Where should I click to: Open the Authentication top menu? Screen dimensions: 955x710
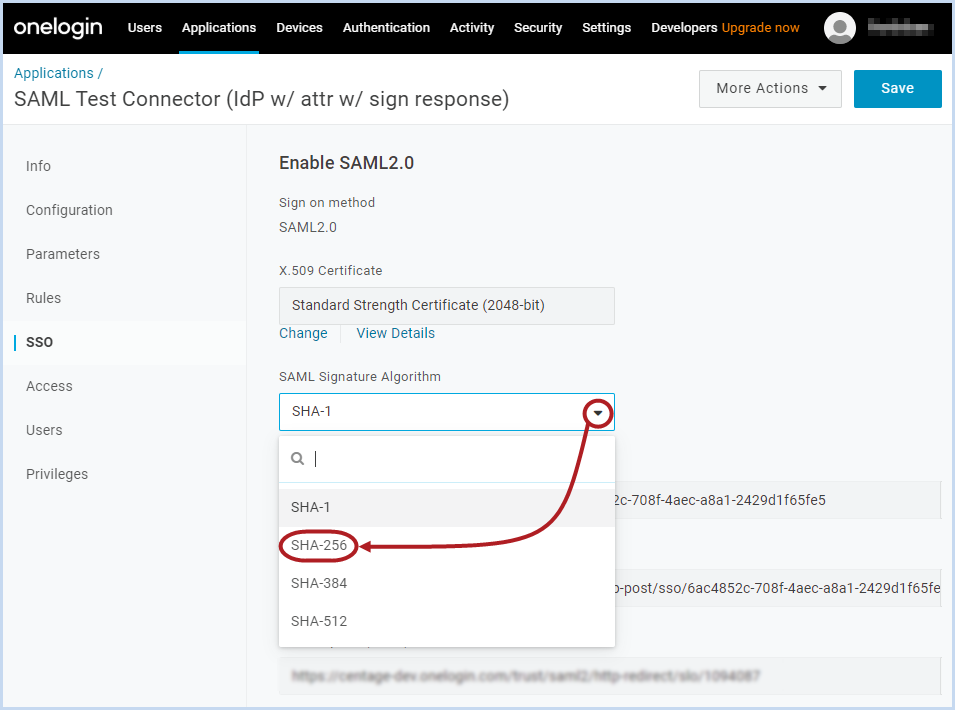tap(386, 28)
